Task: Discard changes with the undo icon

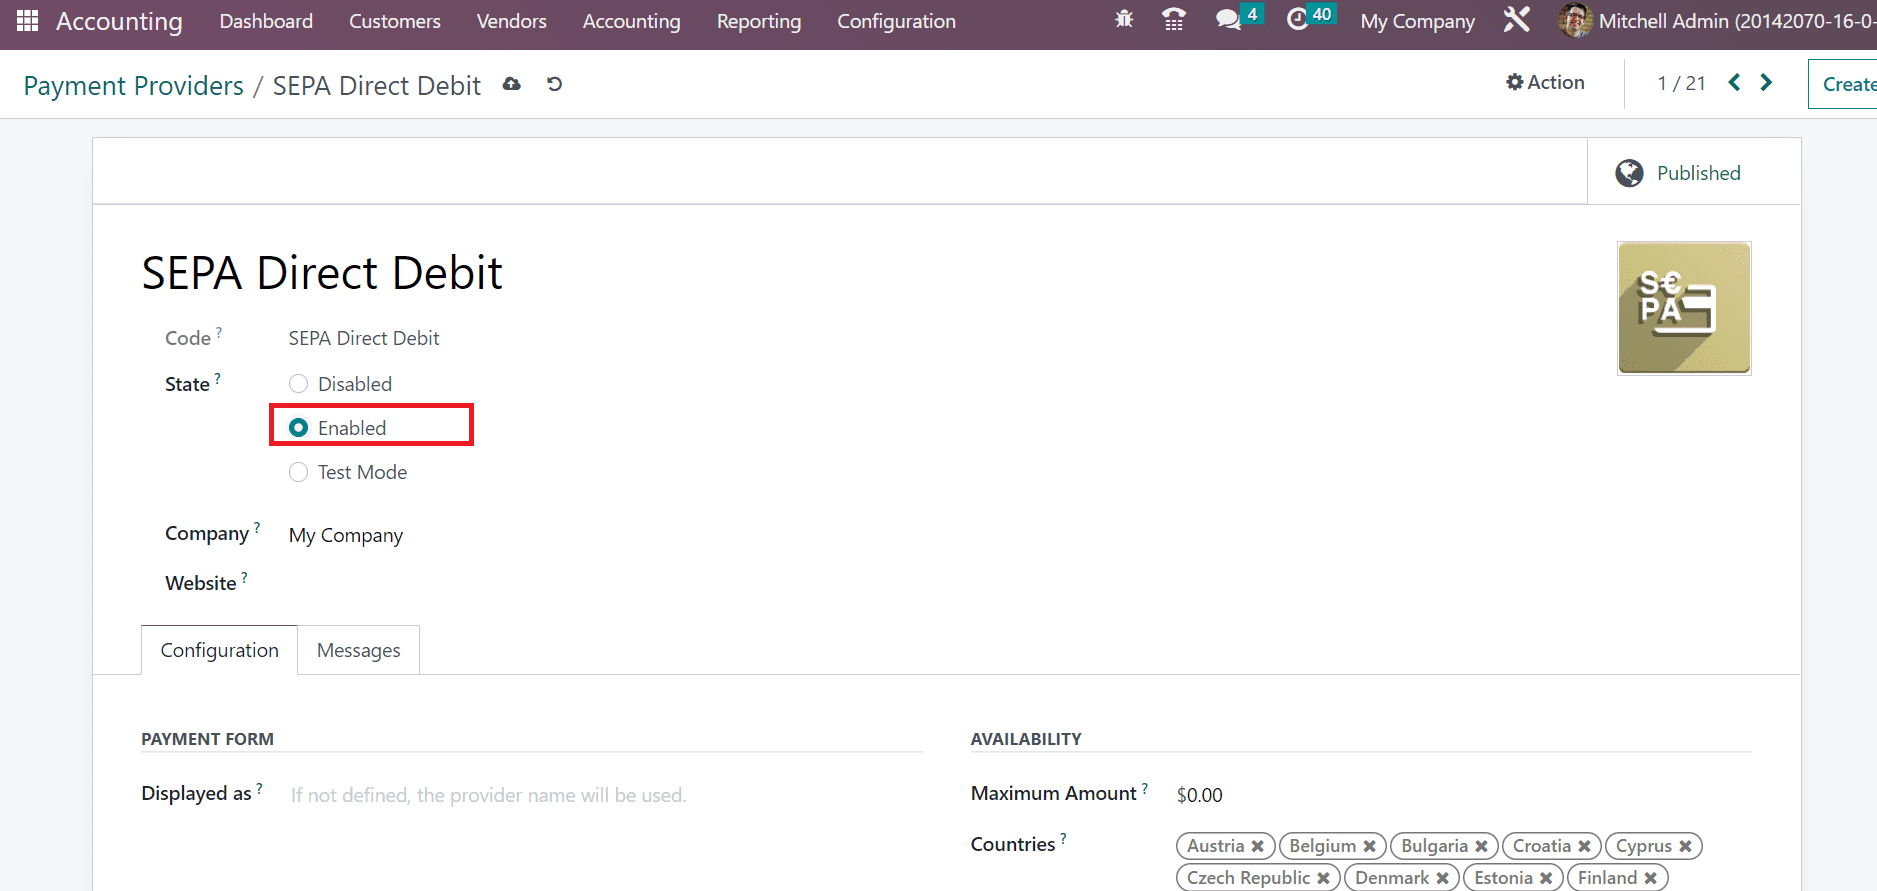Action: (x=555, y=85)
